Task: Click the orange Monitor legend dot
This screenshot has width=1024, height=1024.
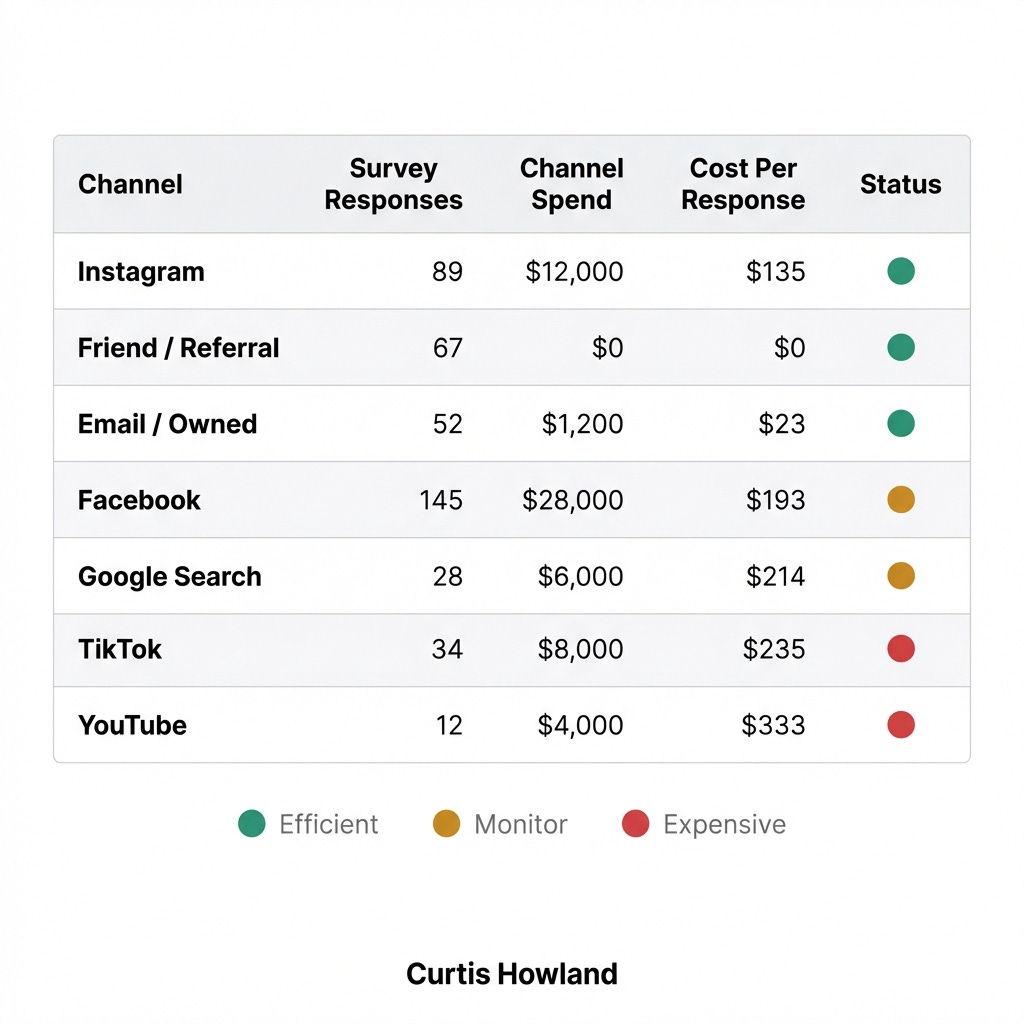Action: click(446, 824)
